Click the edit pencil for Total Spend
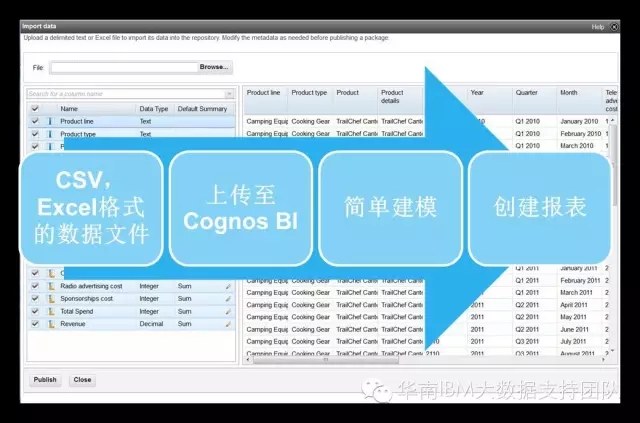The width and height of the screenshot is (640, 423). (x=228, y=312)
